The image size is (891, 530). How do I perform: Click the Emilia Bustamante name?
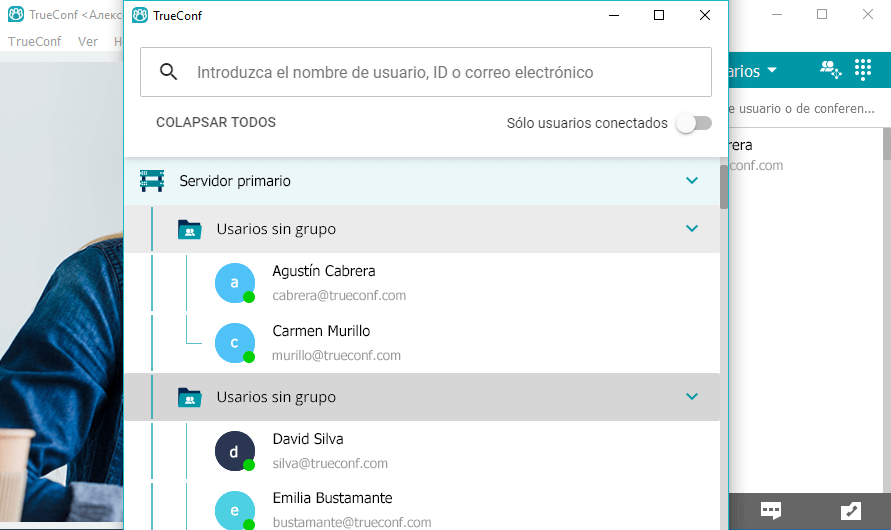332,498
